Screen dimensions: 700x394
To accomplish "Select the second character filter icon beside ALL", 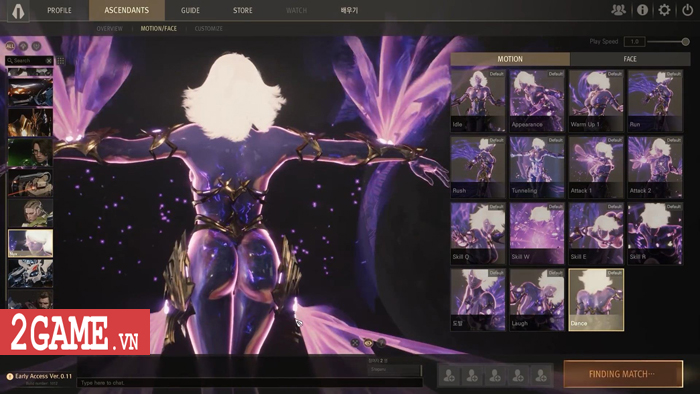I will [x=23, y=46].
